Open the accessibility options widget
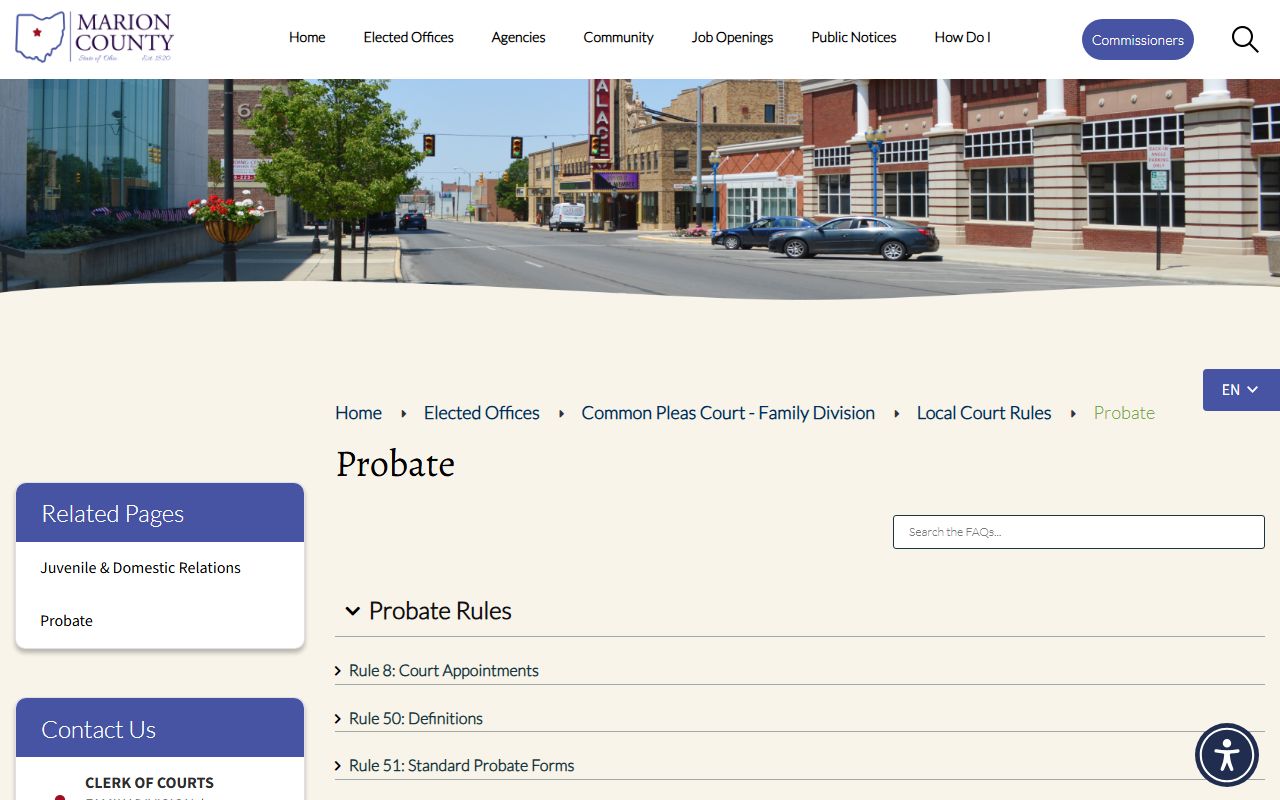 click(x=1227, y=755)
